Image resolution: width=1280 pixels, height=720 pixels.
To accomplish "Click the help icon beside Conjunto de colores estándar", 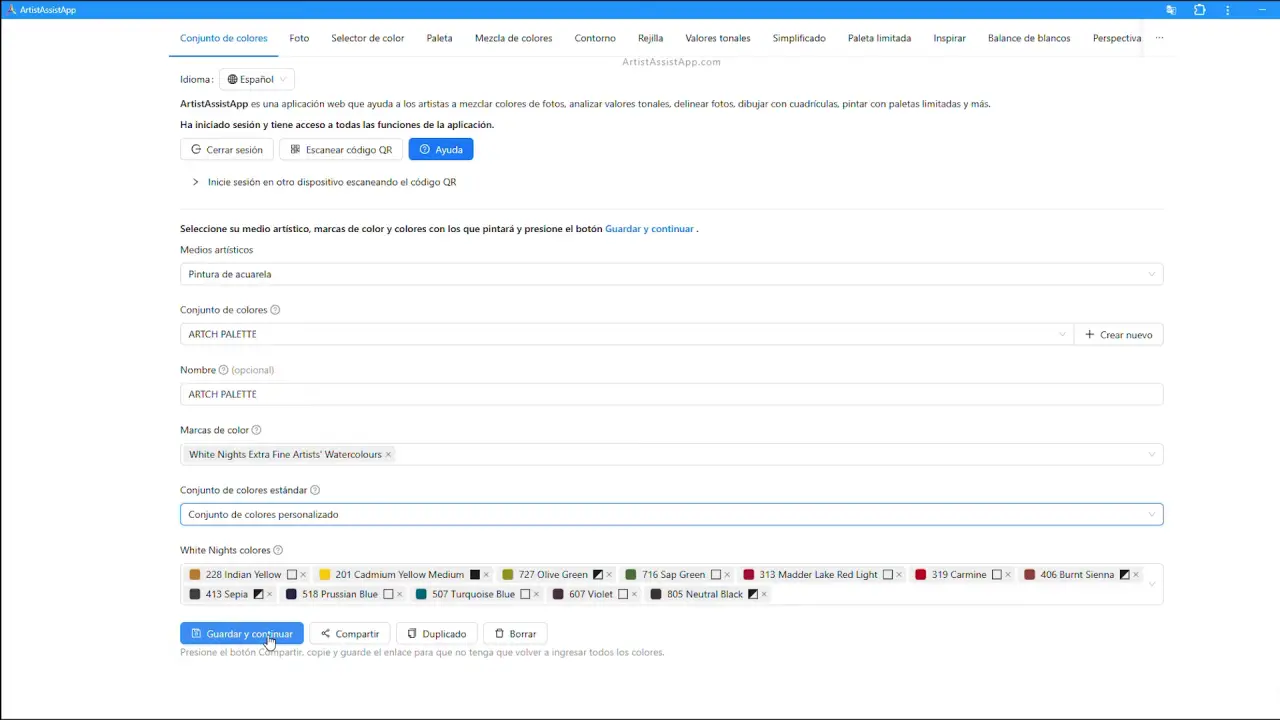I will click(x=315, y=490).
